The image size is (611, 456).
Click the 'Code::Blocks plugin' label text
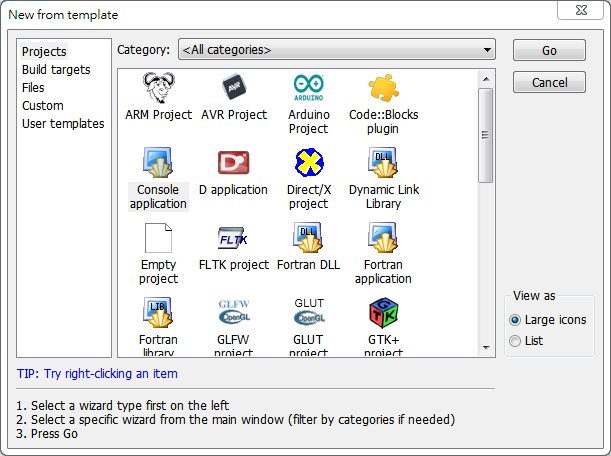[383, 122]
